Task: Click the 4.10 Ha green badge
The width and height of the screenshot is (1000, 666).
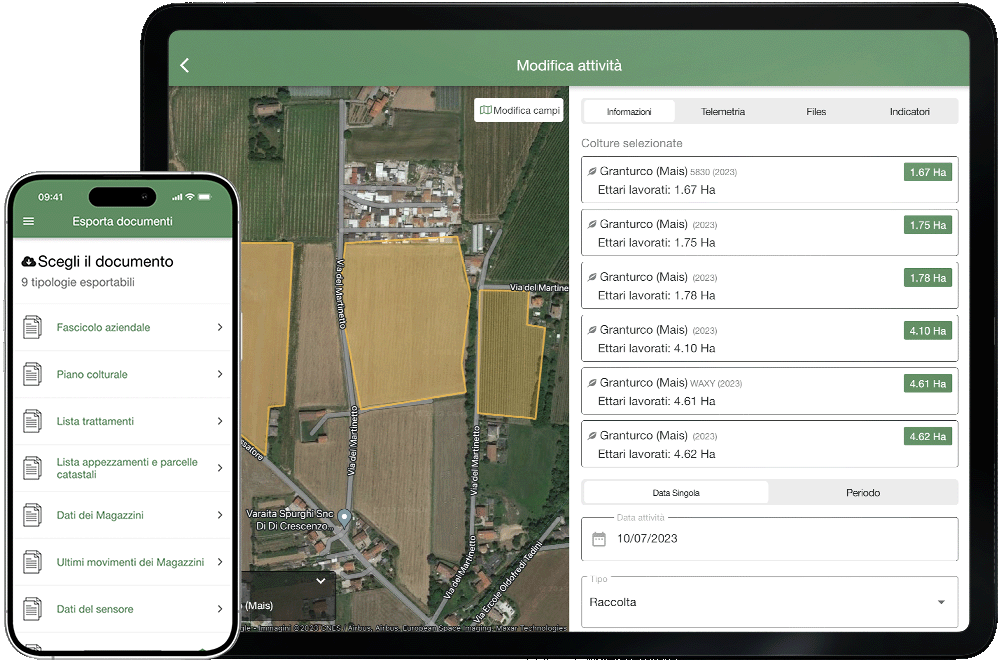Action: [927, 331]
